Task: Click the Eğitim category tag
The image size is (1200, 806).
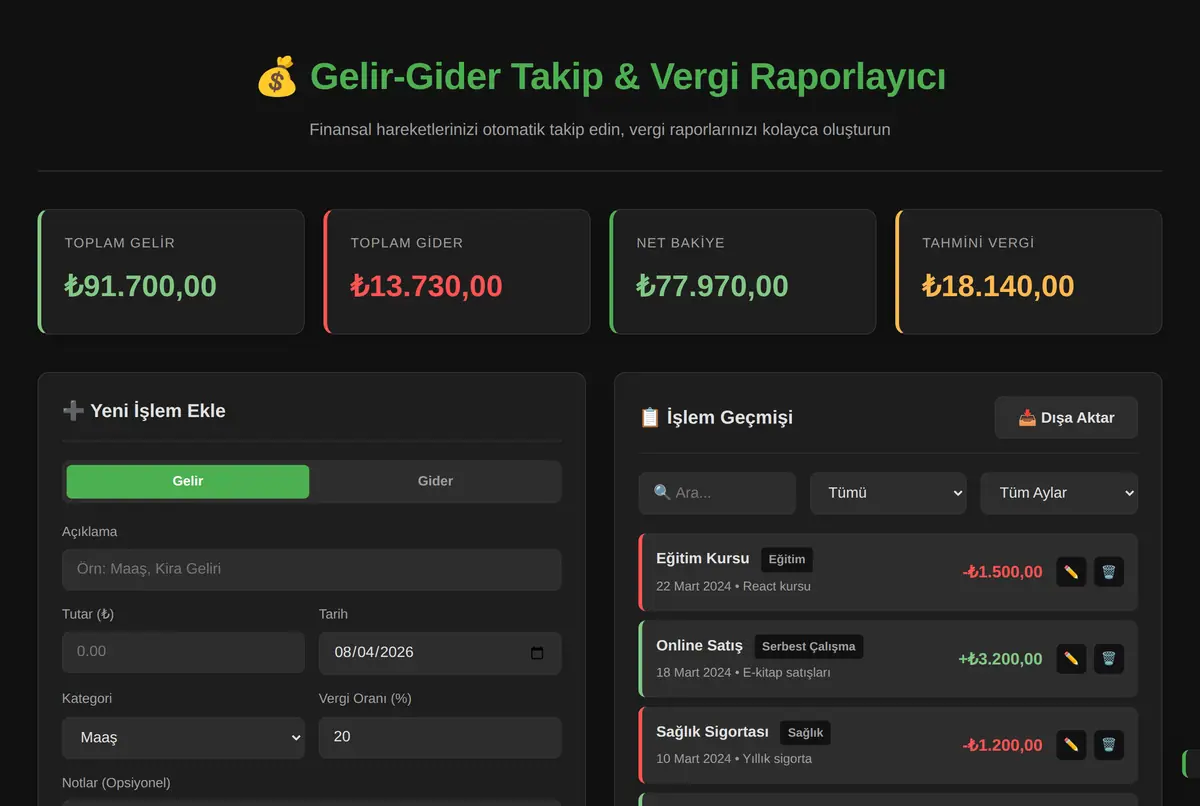Action: pyautogui.click(x=787, y=559)
